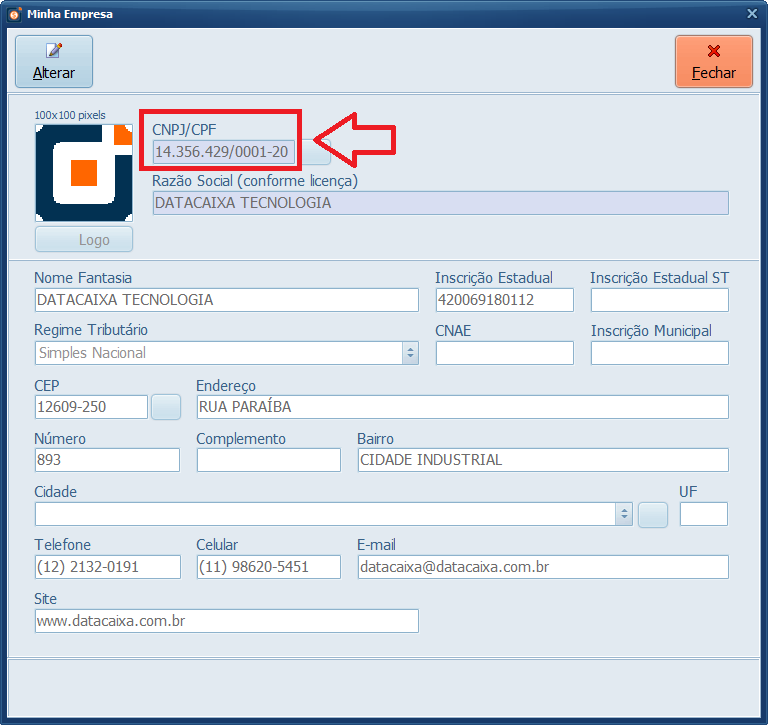768x725 pixels.
Task: Click the Razão Social field
Action: pyautogui.click(x=440, y=203)
